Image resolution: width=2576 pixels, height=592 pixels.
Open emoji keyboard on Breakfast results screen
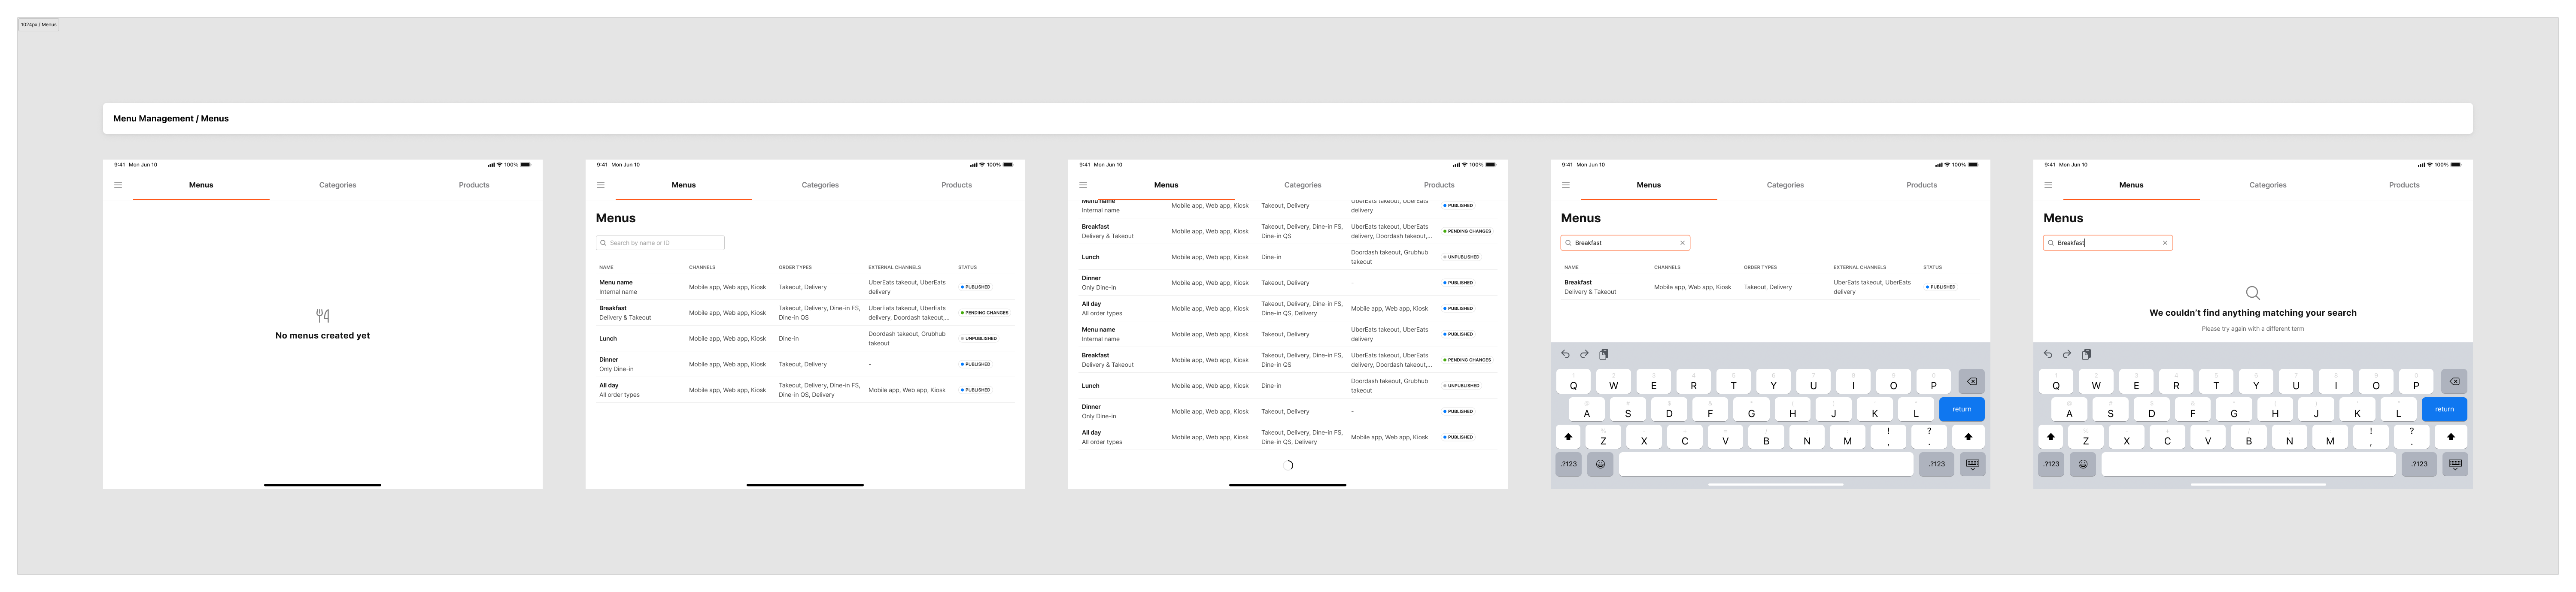click(x=1600, y=464)
